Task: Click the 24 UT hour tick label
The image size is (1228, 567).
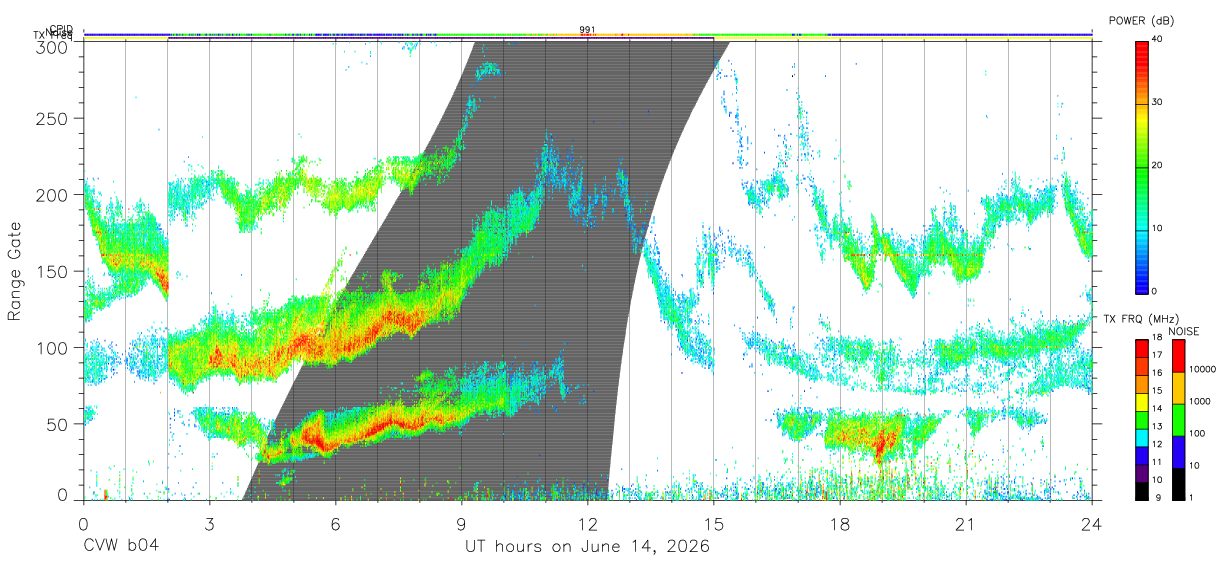Action: [x=1092, y=523]
